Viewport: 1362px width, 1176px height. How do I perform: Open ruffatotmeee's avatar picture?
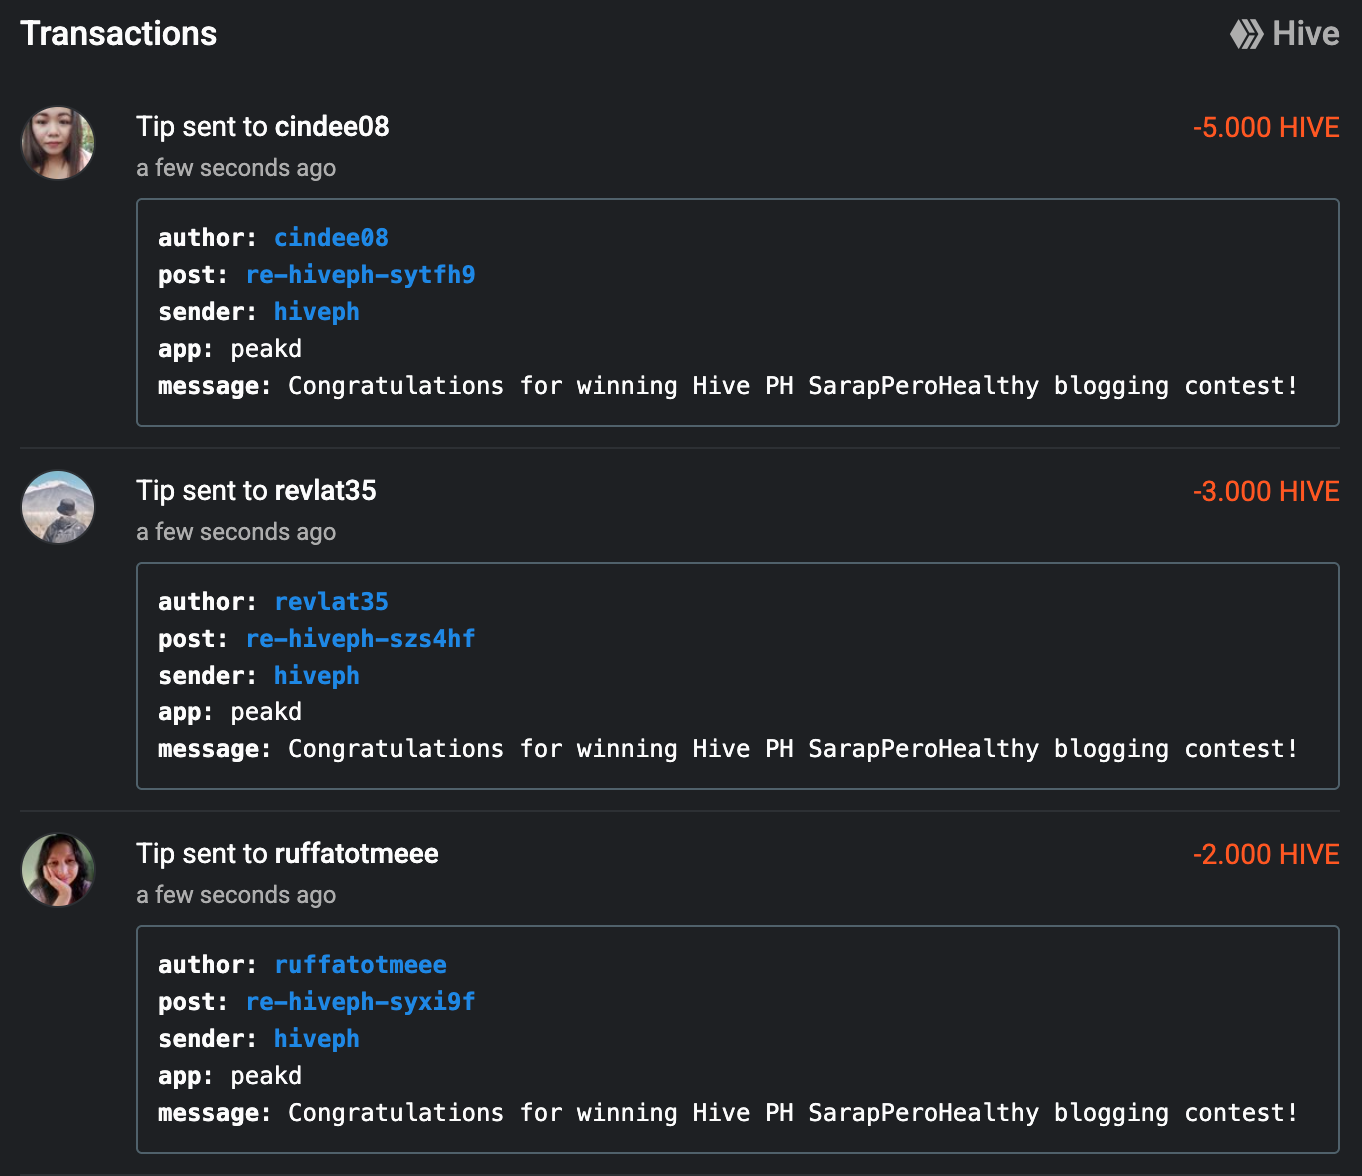tap(58, 870)
